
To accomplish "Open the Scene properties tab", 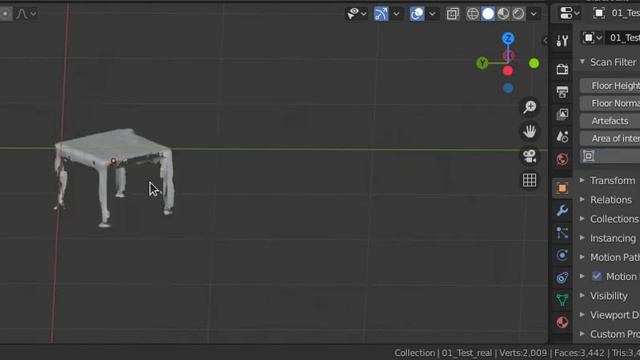I will (562, 136).
